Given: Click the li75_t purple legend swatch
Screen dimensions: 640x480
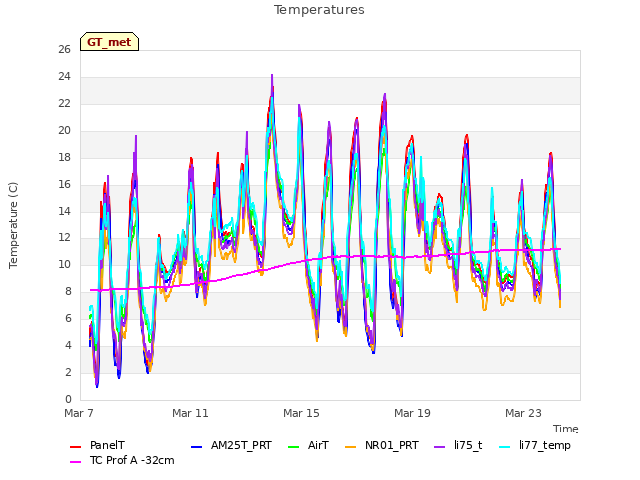Looking at the screenshot, I should click(x=440, y=447).
